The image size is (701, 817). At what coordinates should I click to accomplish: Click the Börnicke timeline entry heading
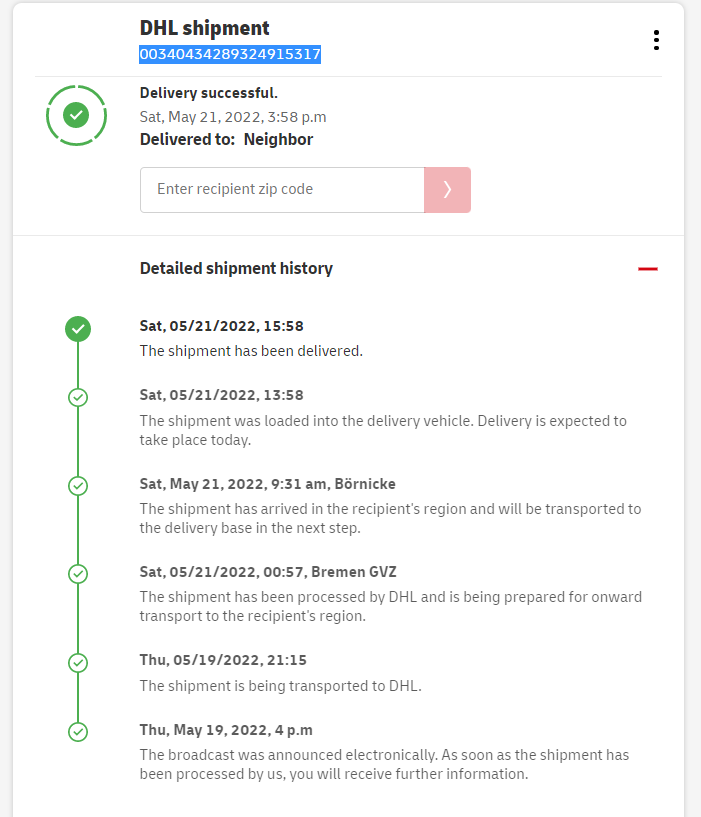[267, 484]
